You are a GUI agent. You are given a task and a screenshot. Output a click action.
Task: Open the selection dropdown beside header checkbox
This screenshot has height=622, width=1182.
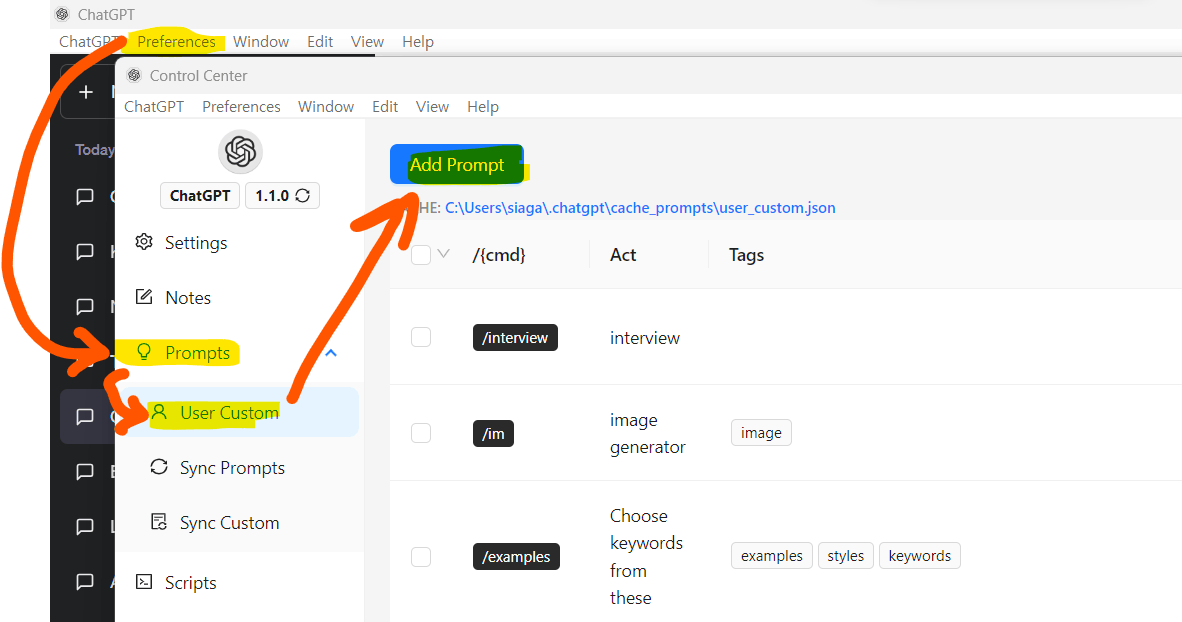pyautogui.click(x=443, y=254)
